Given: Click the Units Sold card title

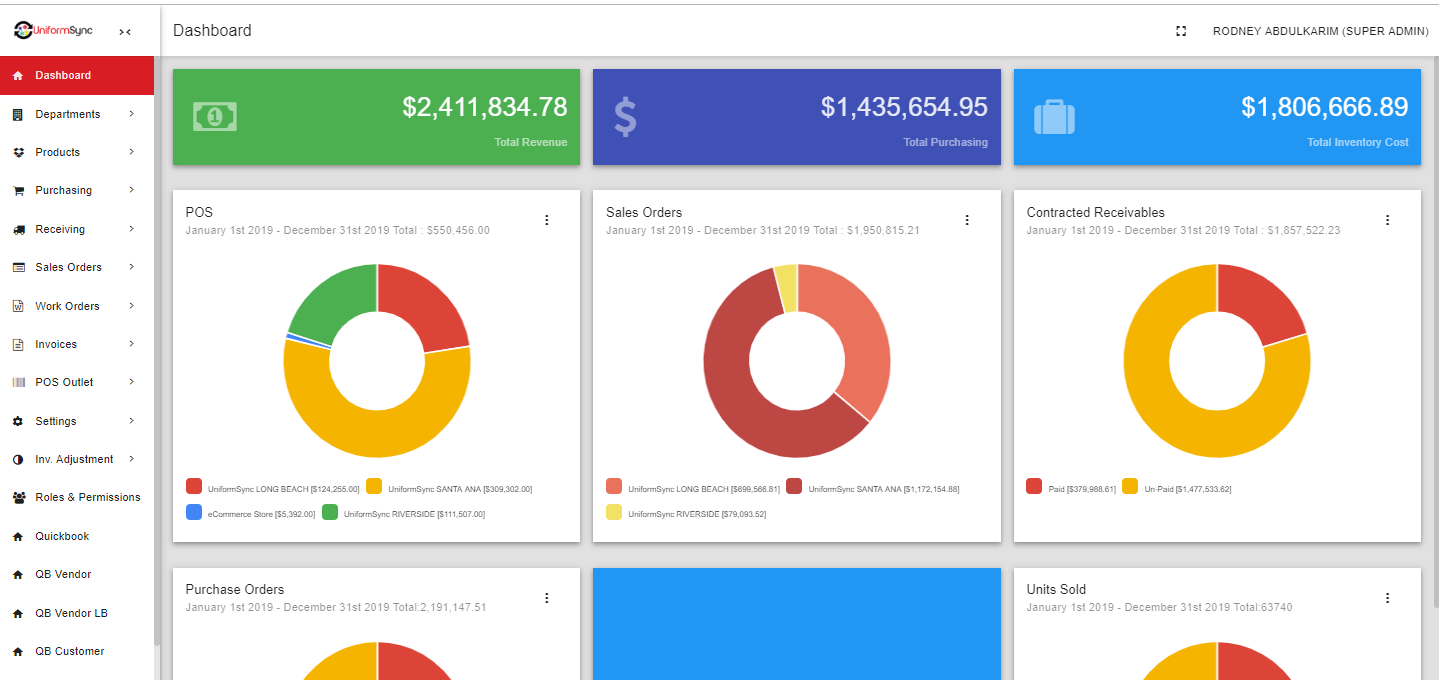Looking at the screenshot, I should click(x=1056, y=590).
